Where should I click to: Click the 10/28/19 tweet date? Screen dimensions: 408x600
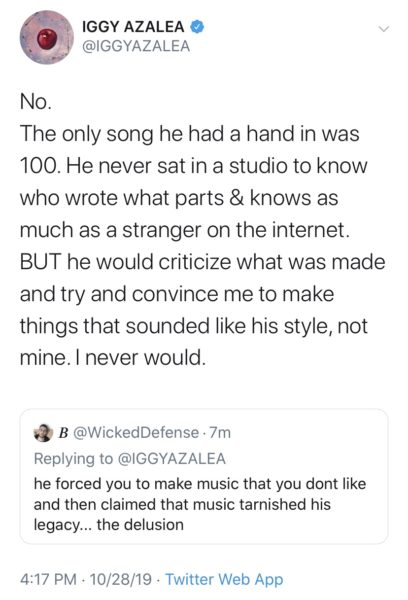click(120, 579)
